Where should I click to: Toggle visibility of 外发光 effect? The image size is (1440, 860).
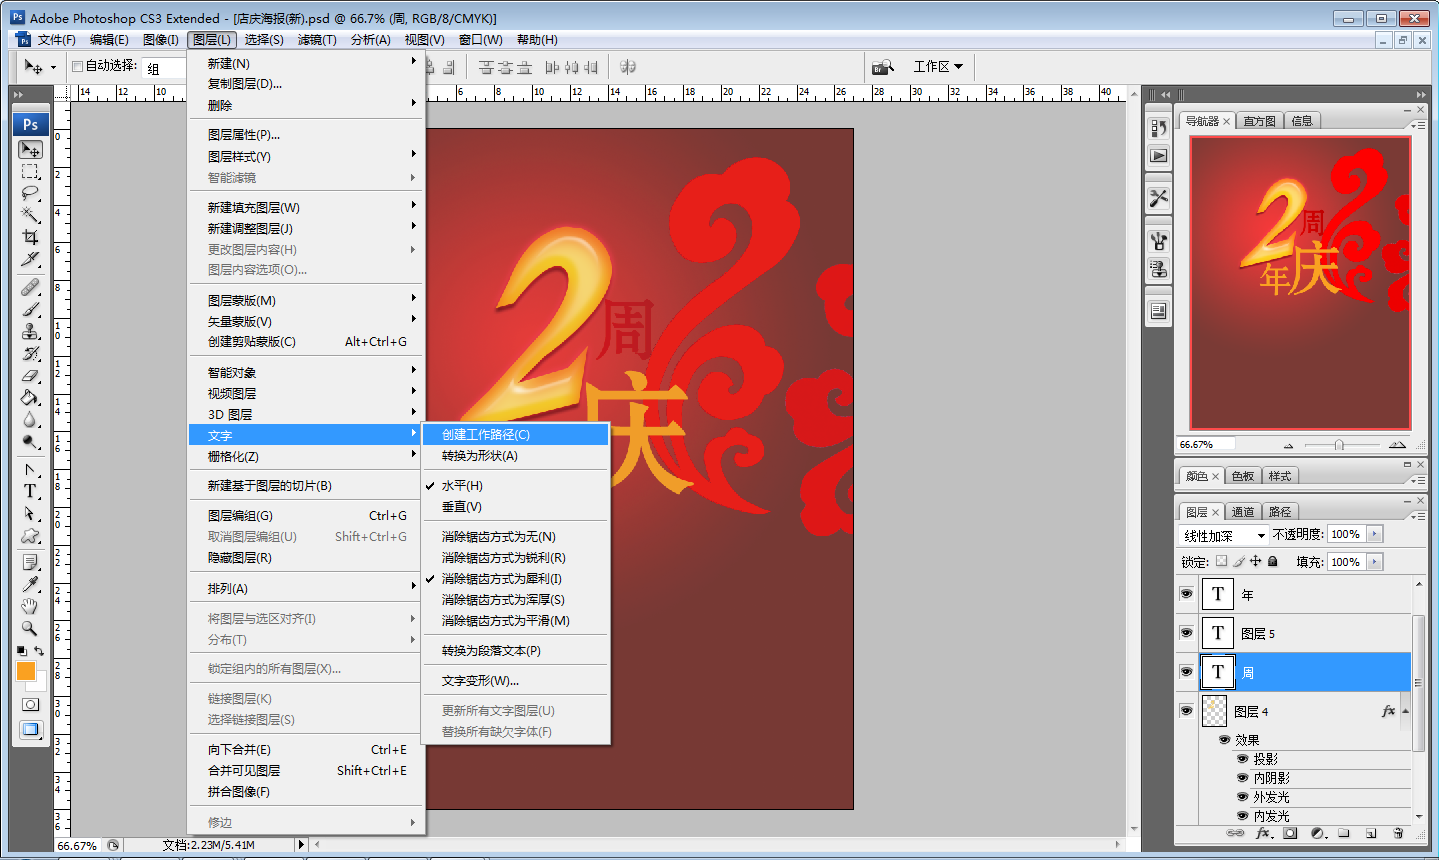[x=1243, y=797]
